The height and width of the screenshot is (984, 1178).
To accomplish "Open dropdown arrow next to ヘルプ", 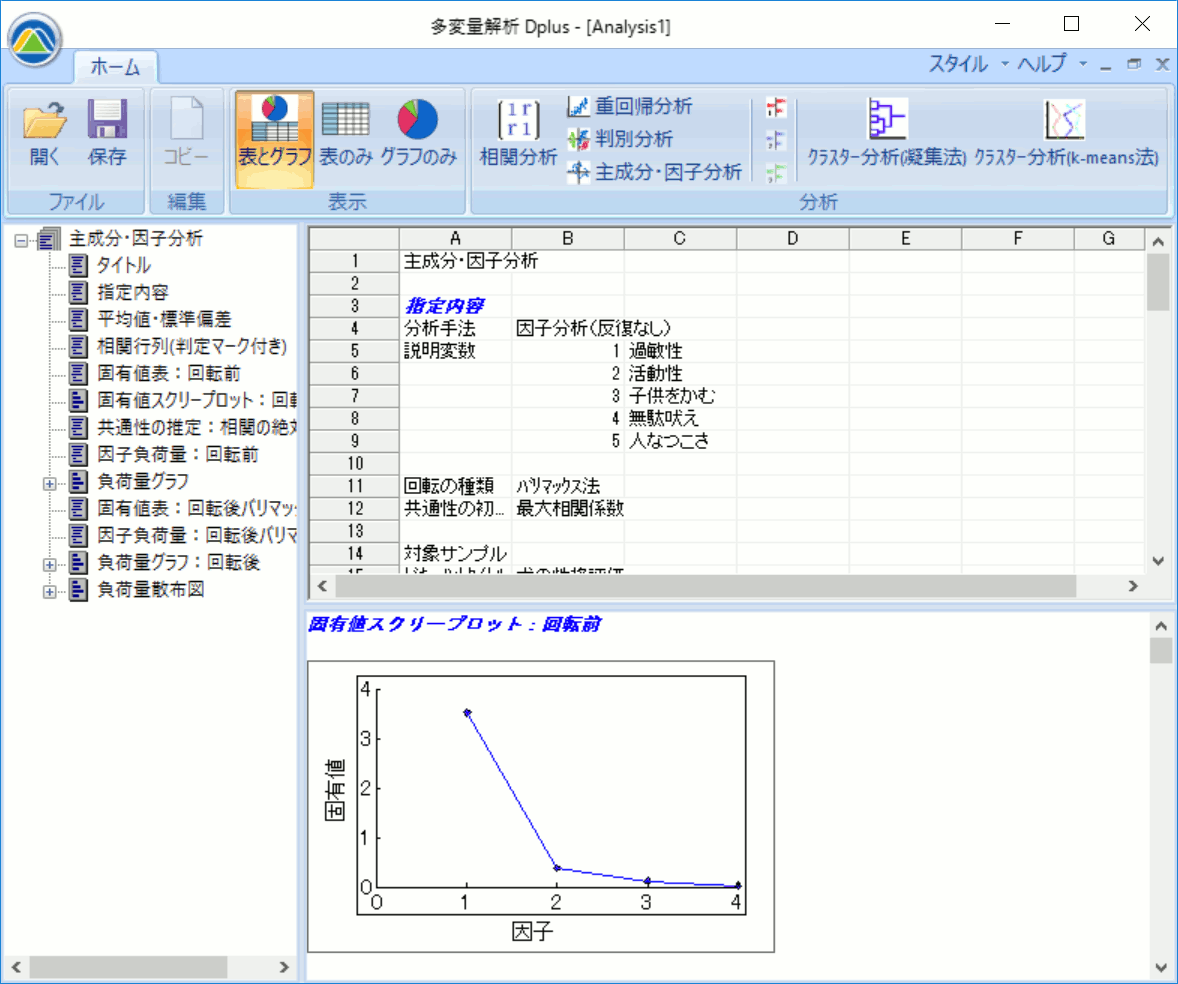I will [x=1083, y=65].
